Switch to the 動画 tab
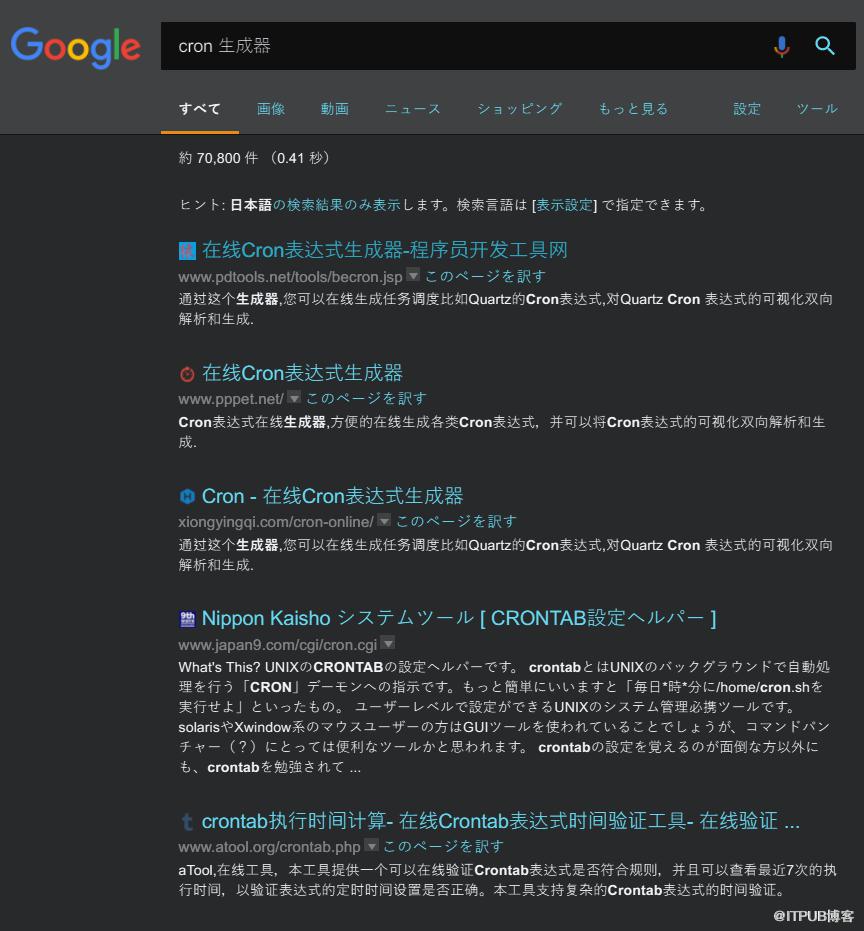 335,109
